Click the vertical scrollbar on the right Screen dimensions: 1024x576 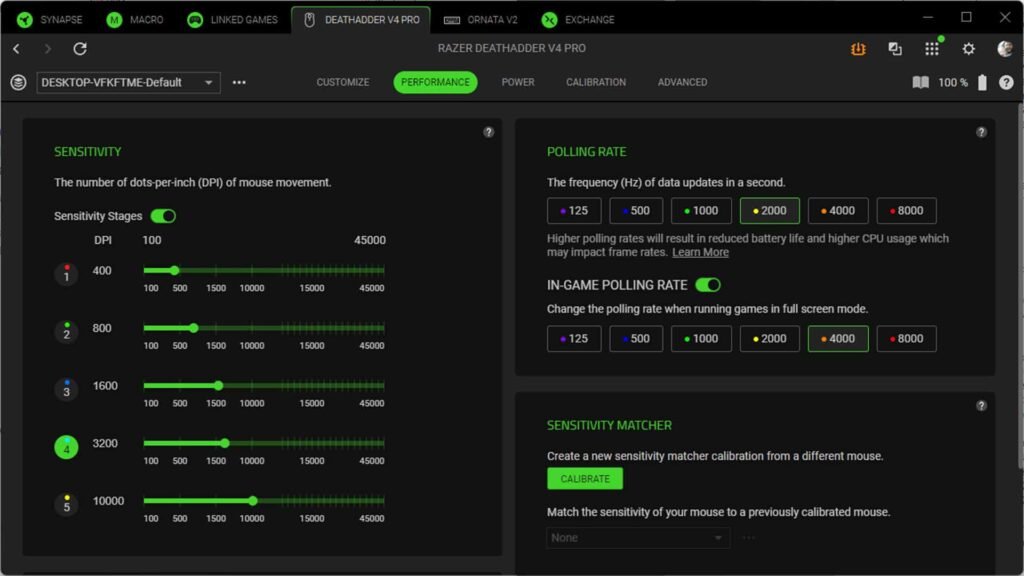tap(1019, 287)
